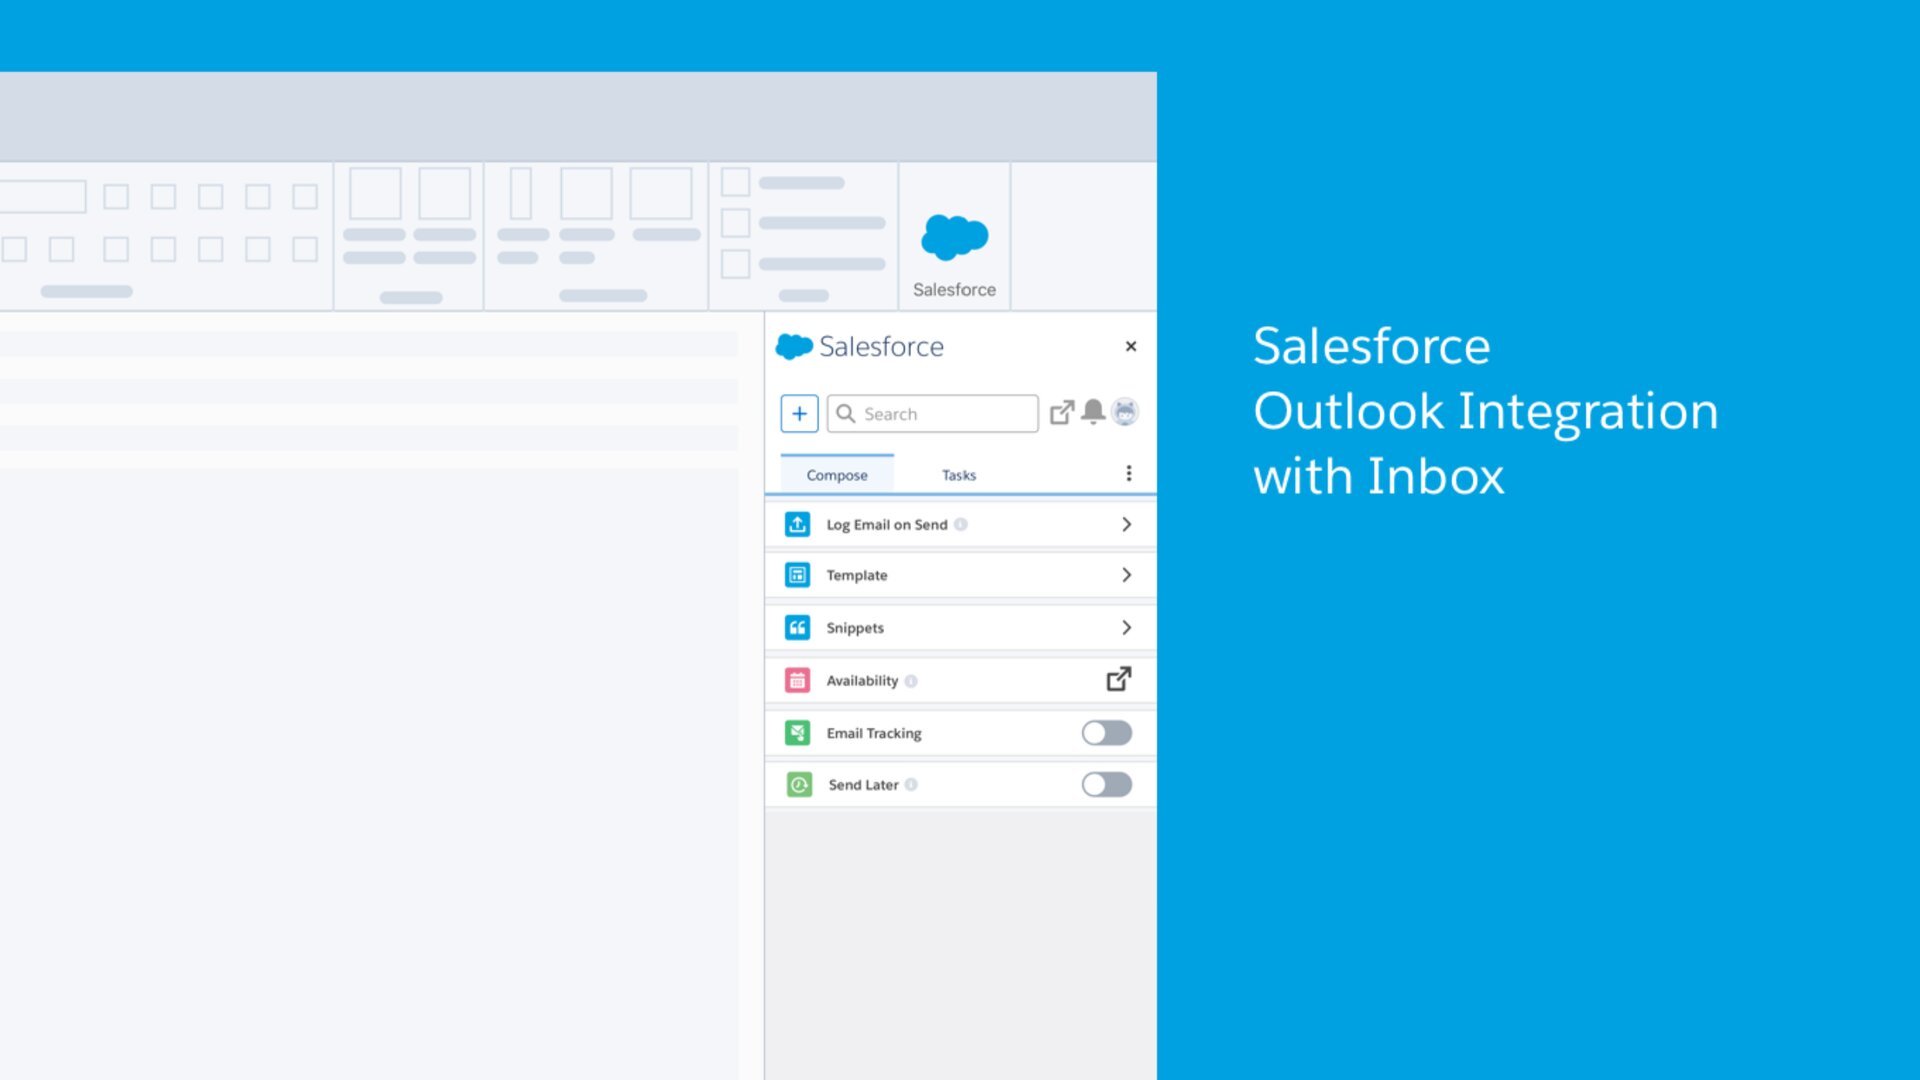
Task: Click the Template icon
Action: [798, 575]
